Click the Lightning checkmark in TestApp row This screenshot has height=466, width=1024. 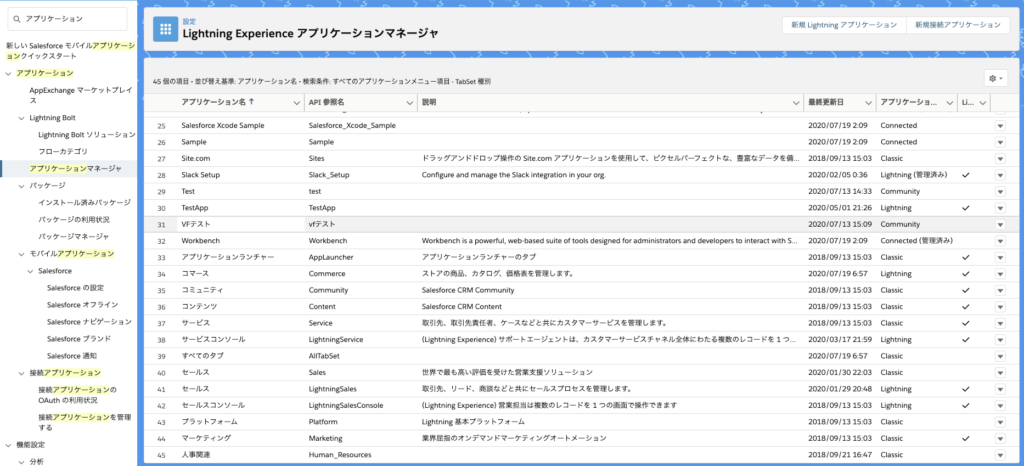click(x=966, y=208)
